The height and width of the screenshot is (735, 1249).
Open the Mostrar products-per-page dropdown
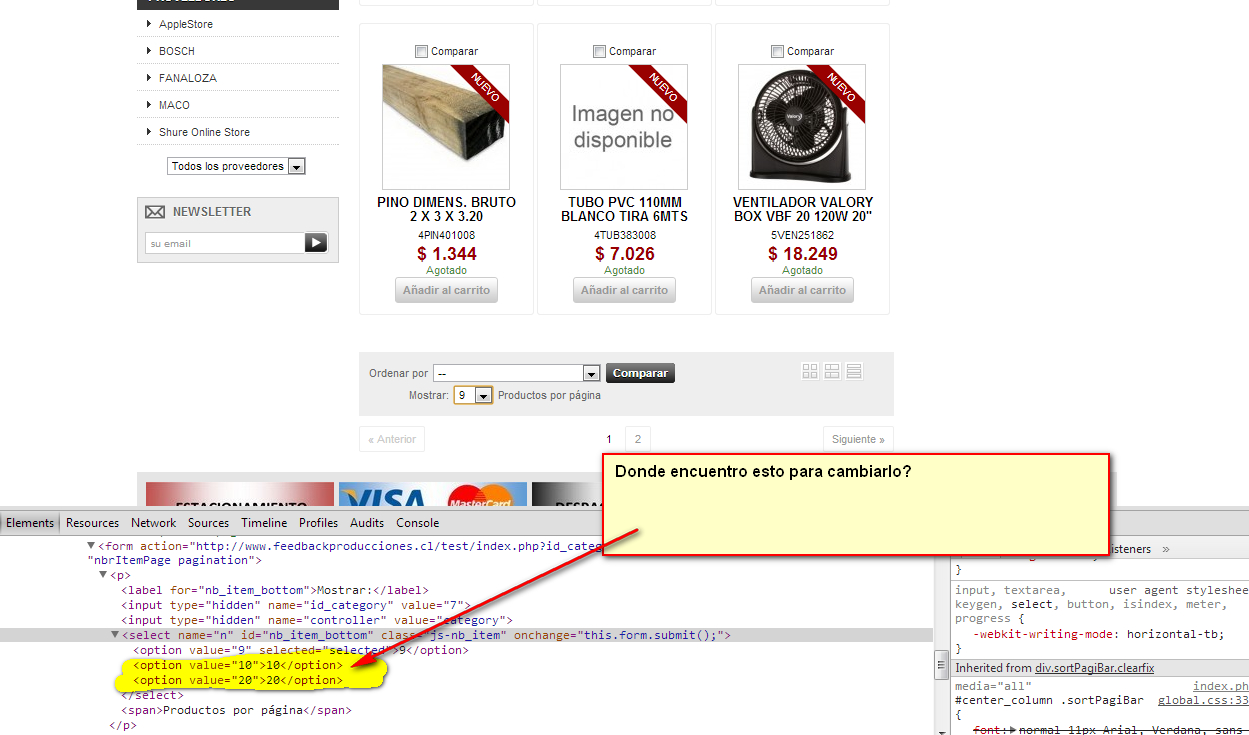coord(474,395)
